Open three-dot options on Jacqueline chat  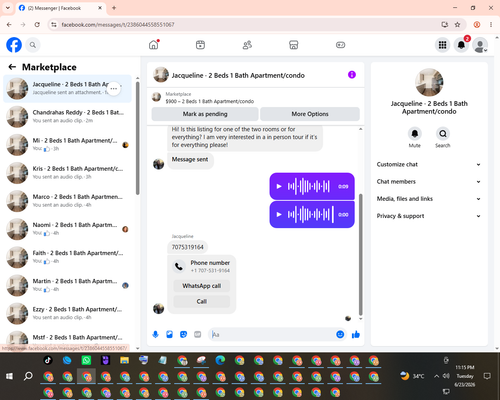[114, 89]
